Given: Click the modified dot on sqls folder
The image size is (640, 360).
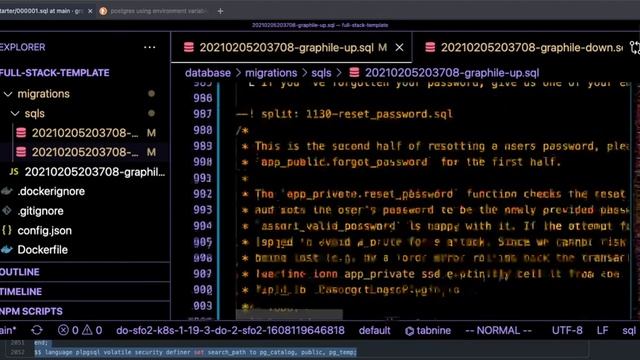Looking at the screenshot, I should coord(151,113).
